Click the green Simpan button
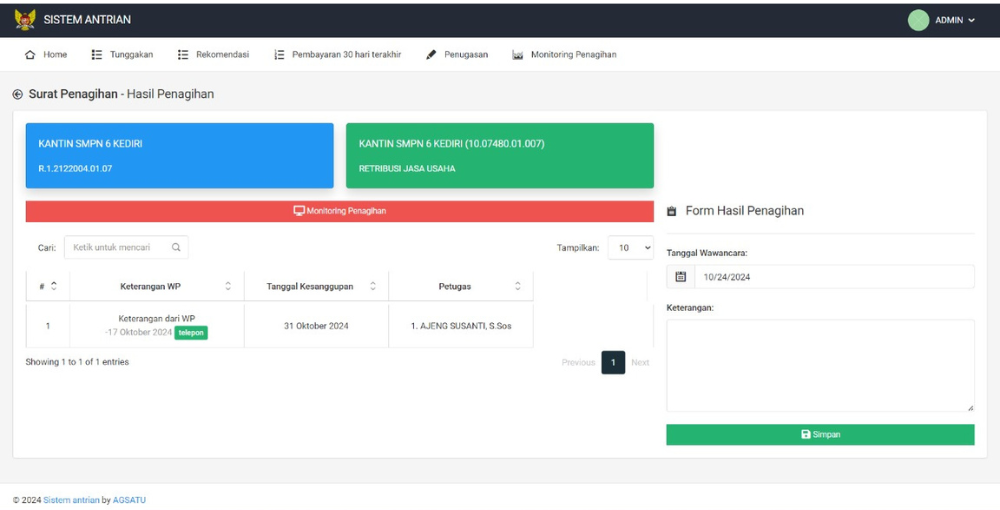This screenshot has height=510, width=1000. [820, 435]
